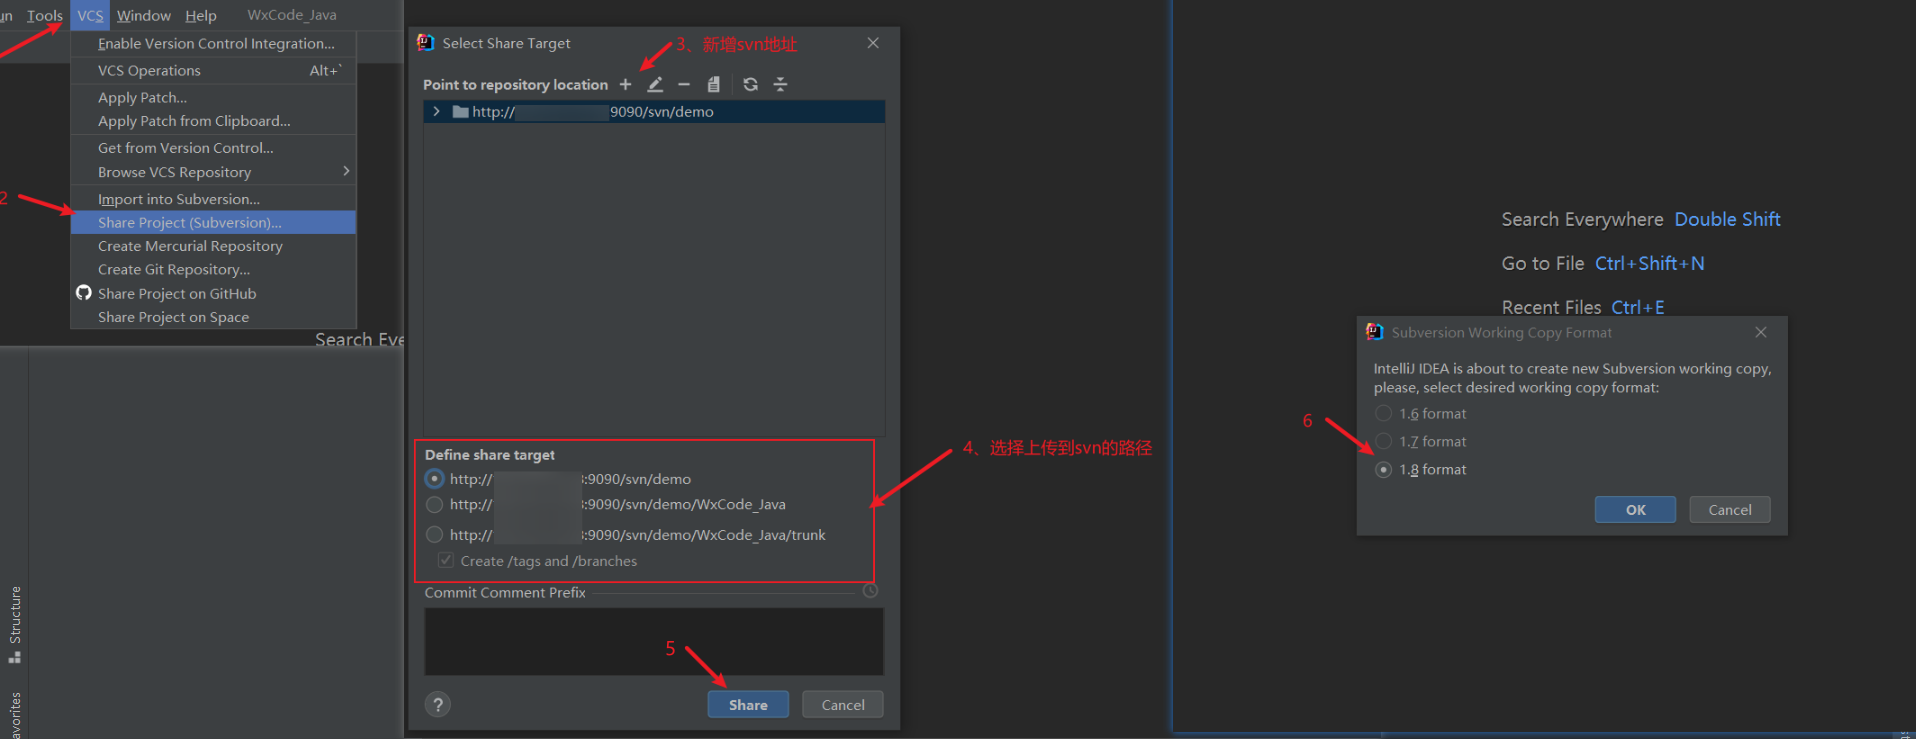
Task: Cancel the Working Copy Format dialog
Action: pyautogui.click(x=1730, y=510)
